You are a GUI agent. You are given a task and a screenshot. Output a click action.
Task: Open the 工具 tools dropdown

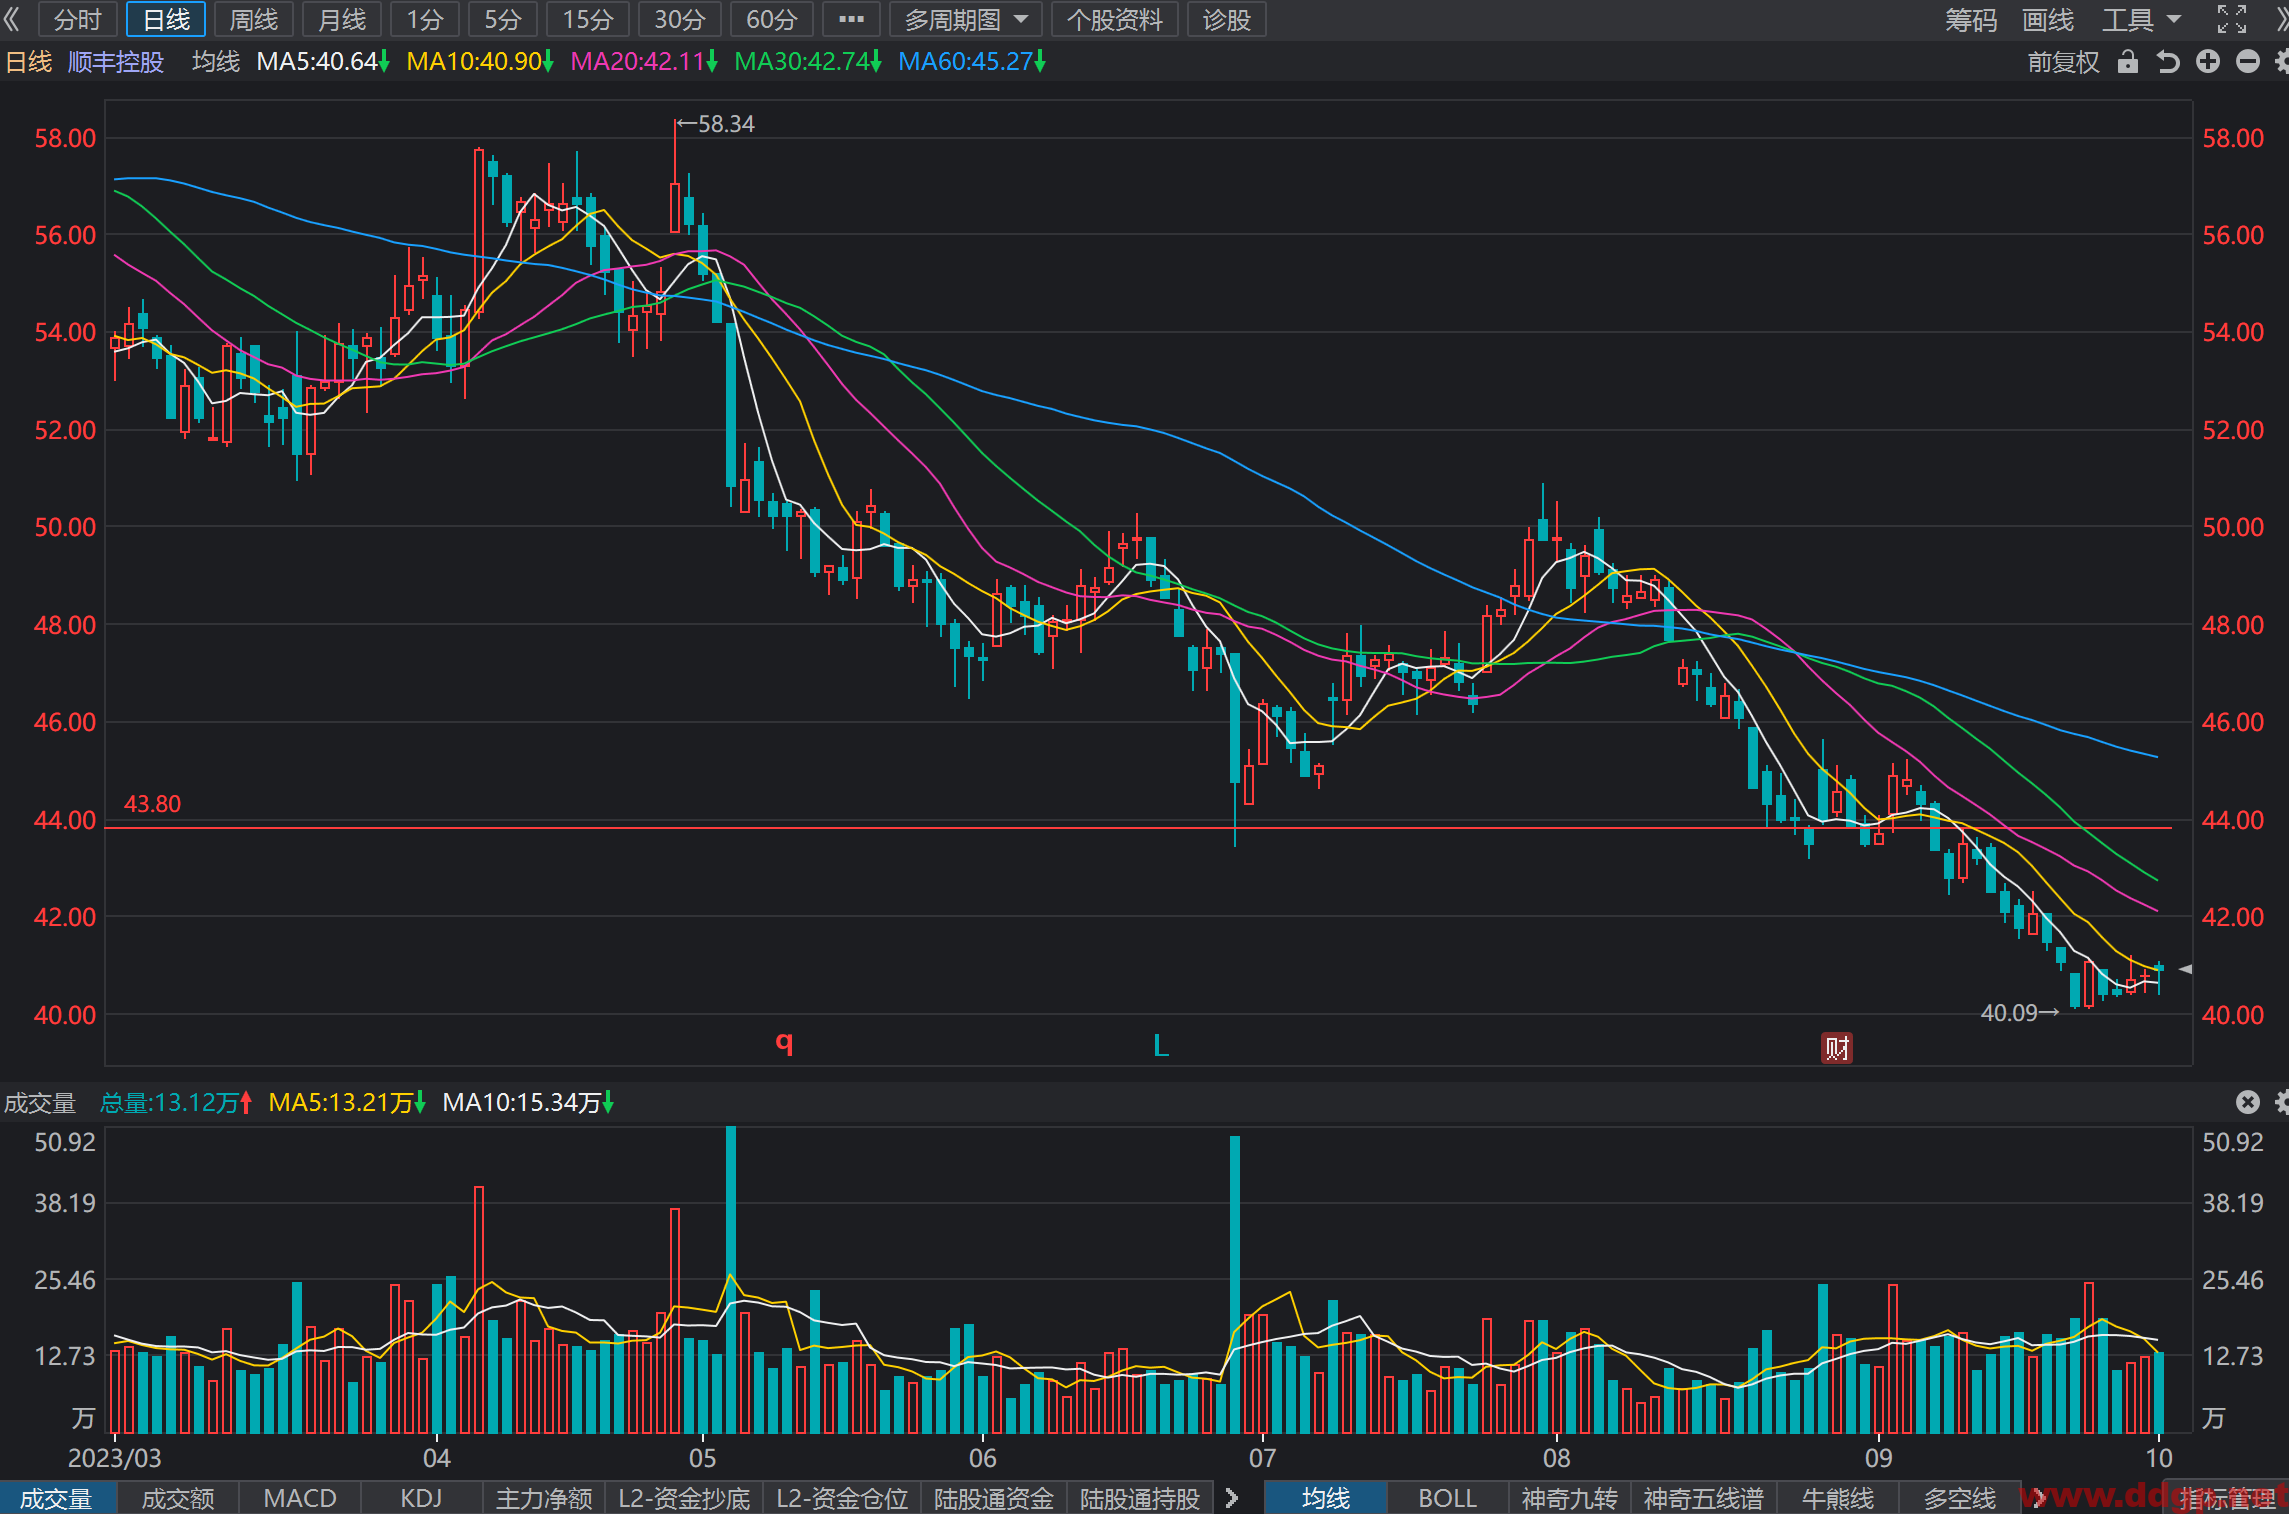point(2141,19)
